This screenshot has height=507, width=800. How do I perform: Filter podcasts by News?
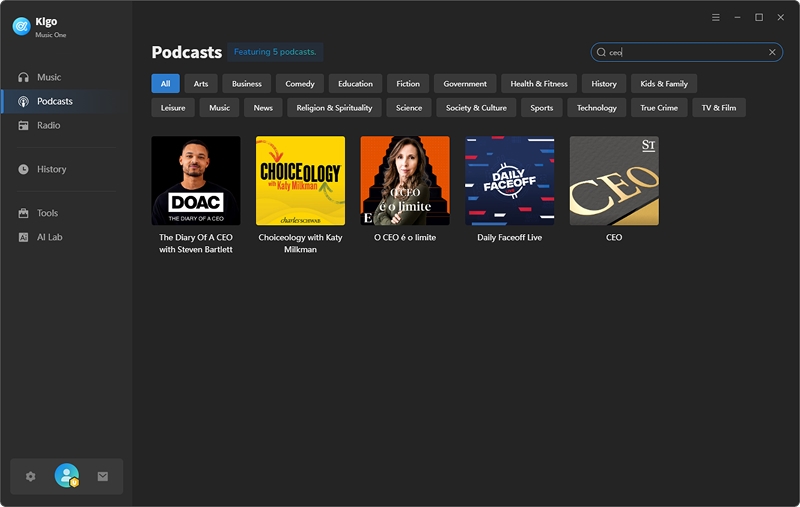pyautogui.click(x=263, y=108)
